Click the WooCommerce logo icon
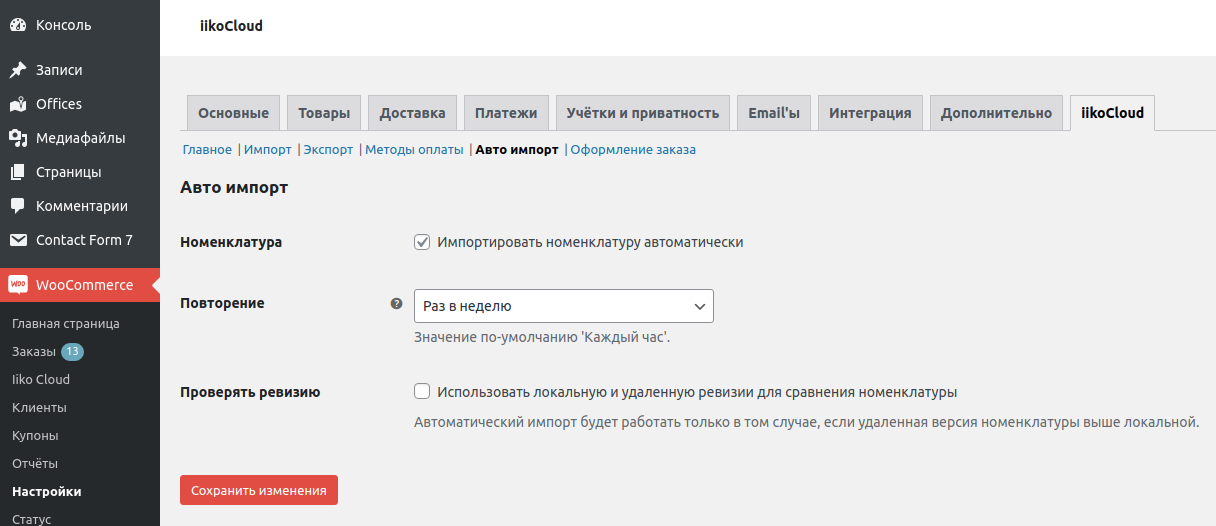Screen dimensions: 1216x526 [x=18, y=285]
